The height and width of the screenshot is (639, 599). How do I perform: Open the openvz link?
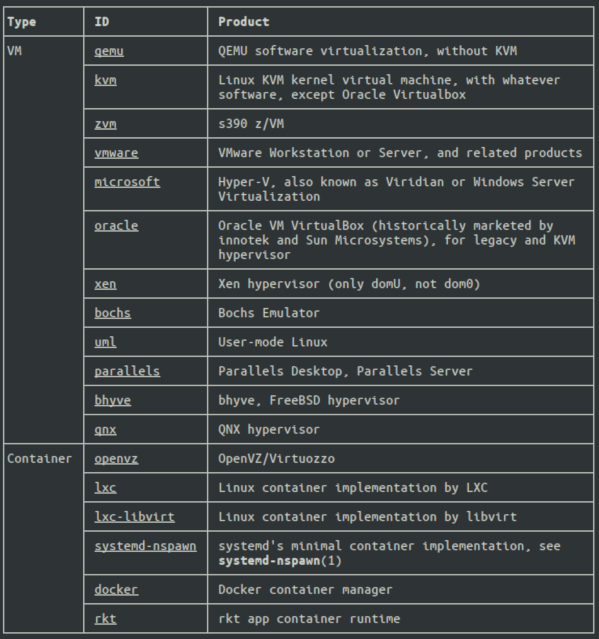(x=116, y=459)
